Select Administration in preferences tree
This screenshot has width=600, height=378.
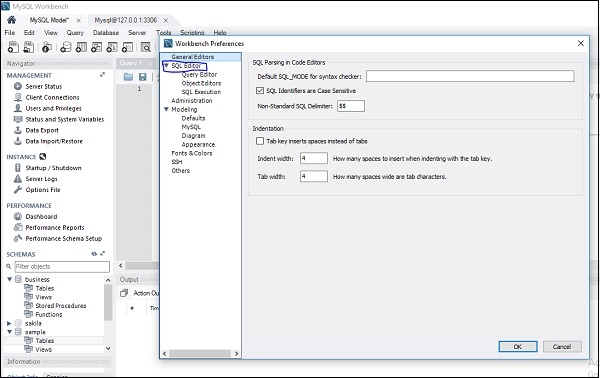click(x=192, y=101)
